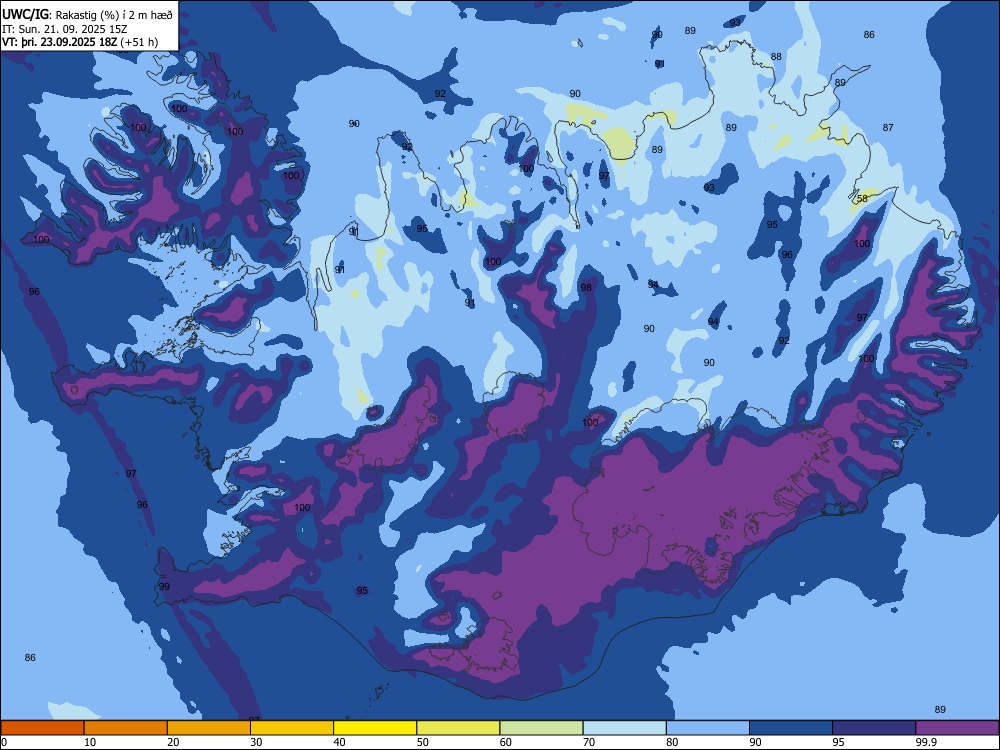Click the '87' humidity value on the map
The width and height of the screenshot is (1000, 750).
888,128
